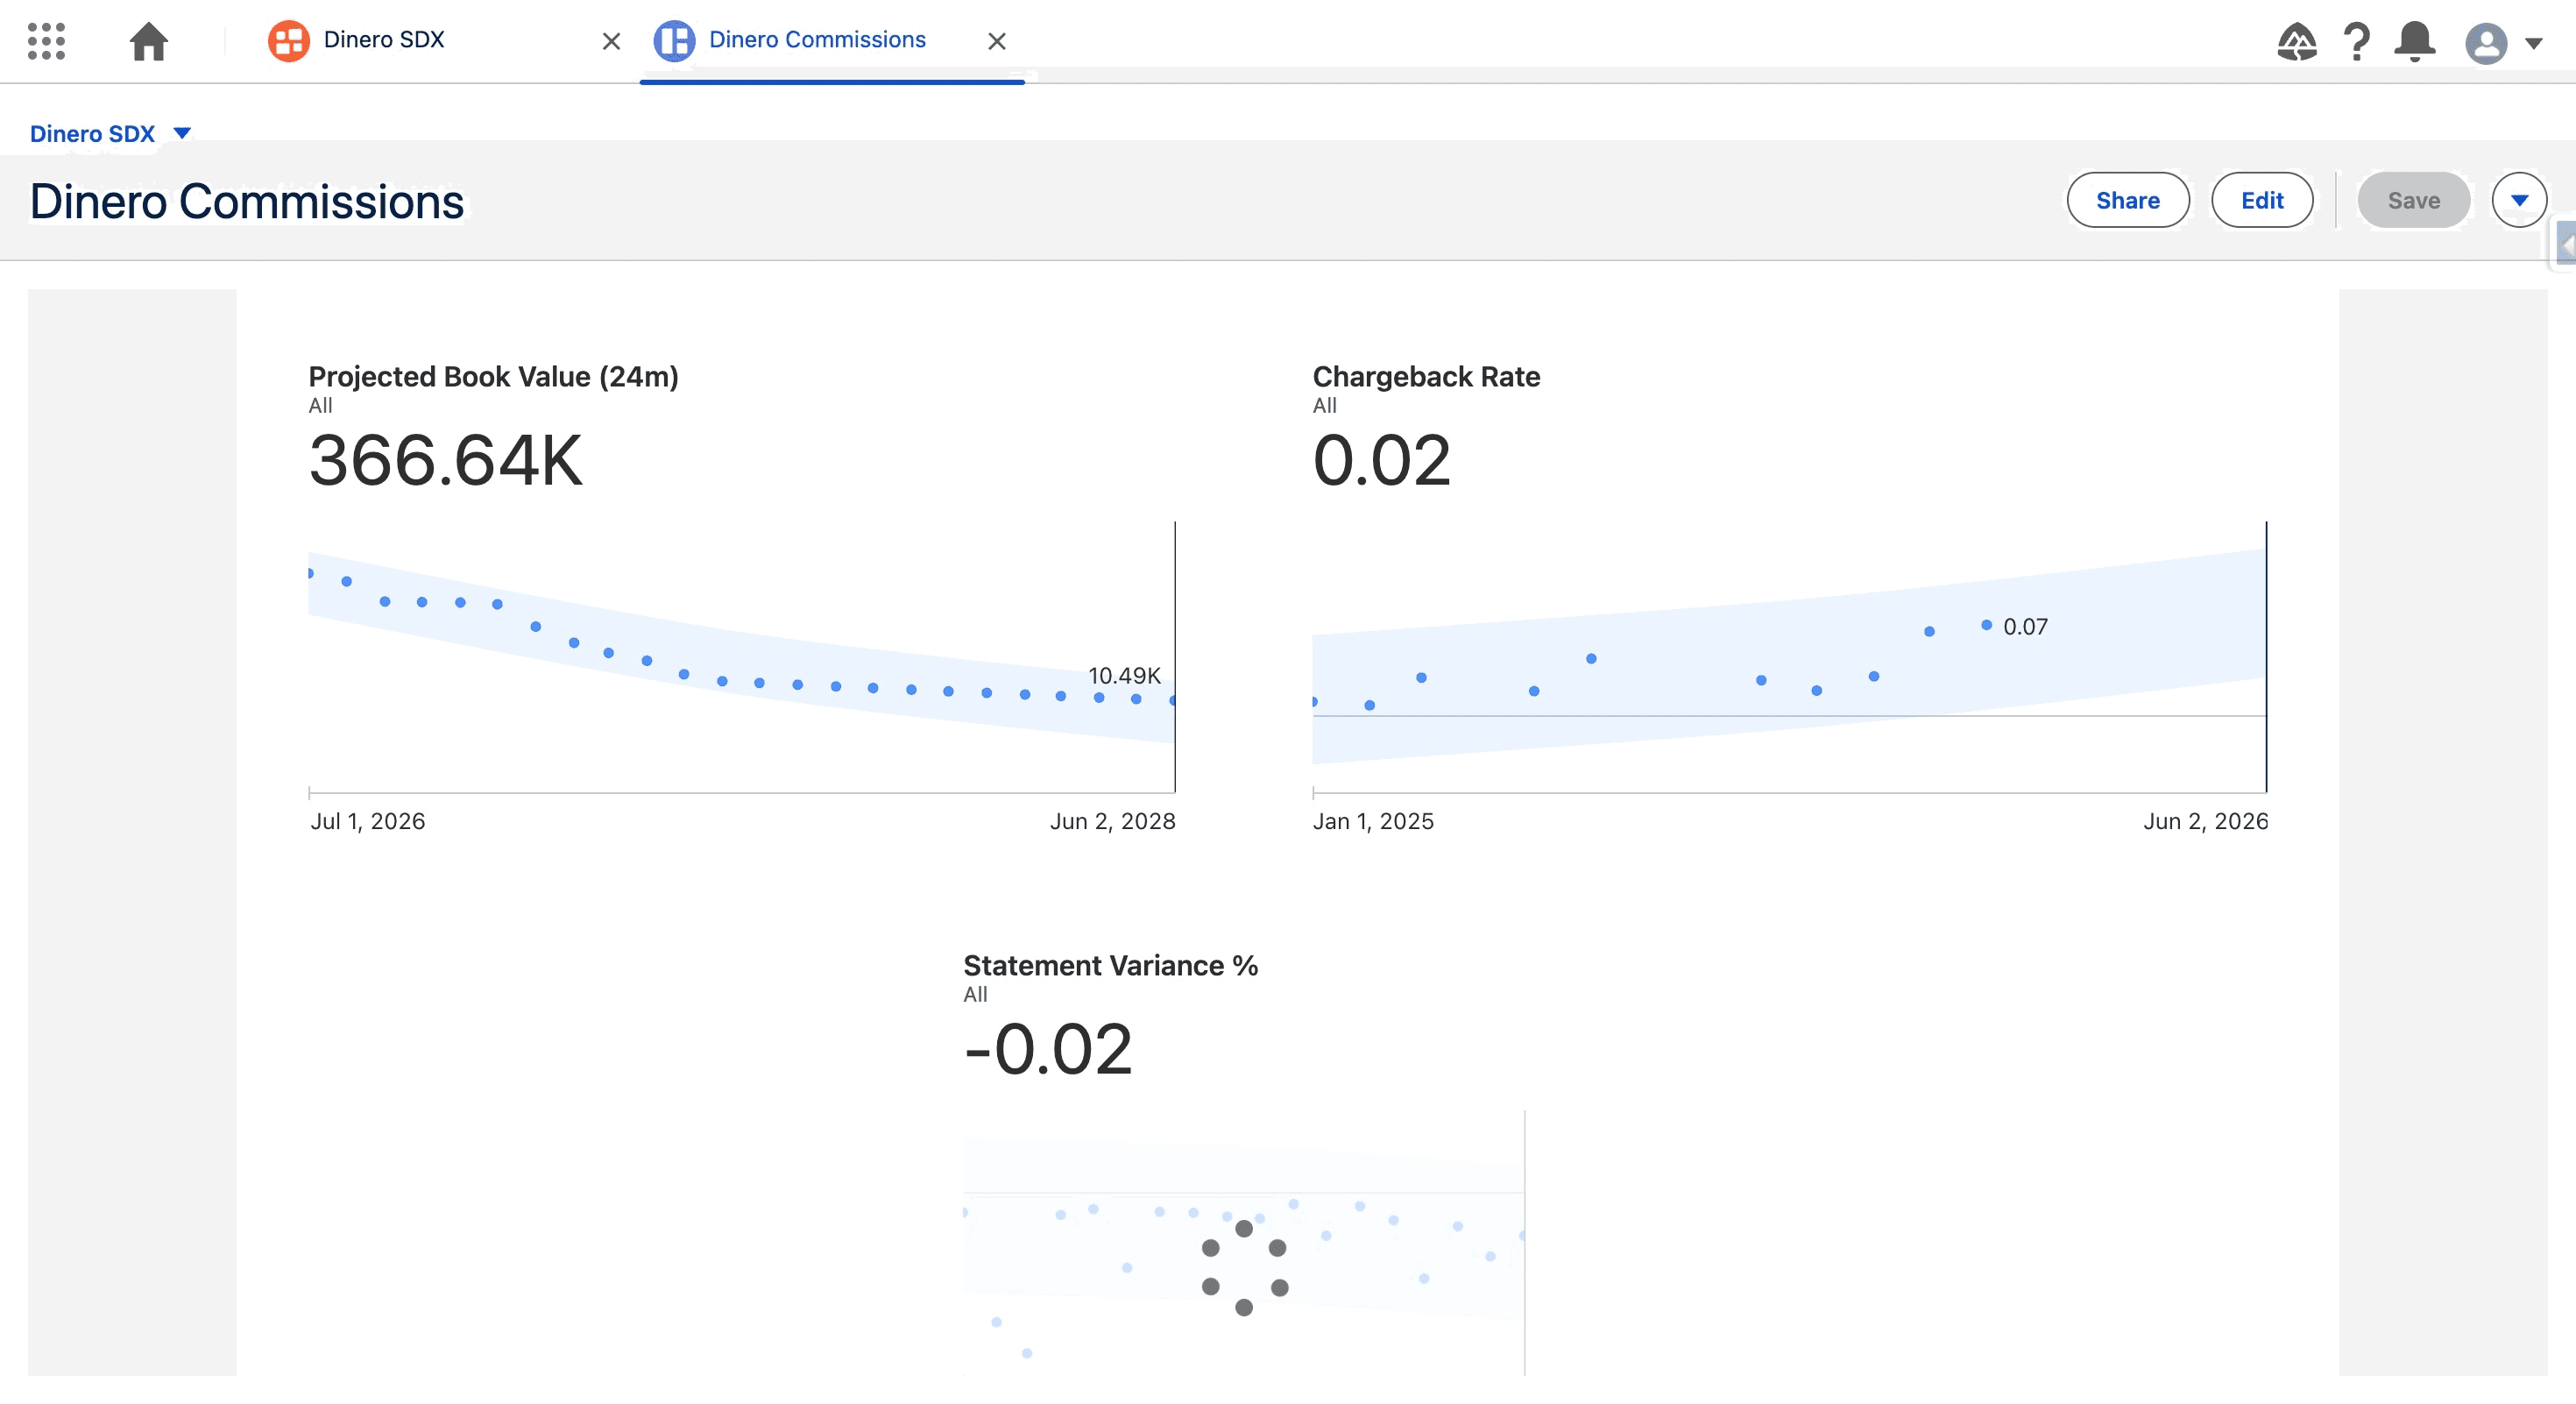Click the Edit button
Image resolution: width=2576 pixels, height=1404 pixels.
[2261, 200]
